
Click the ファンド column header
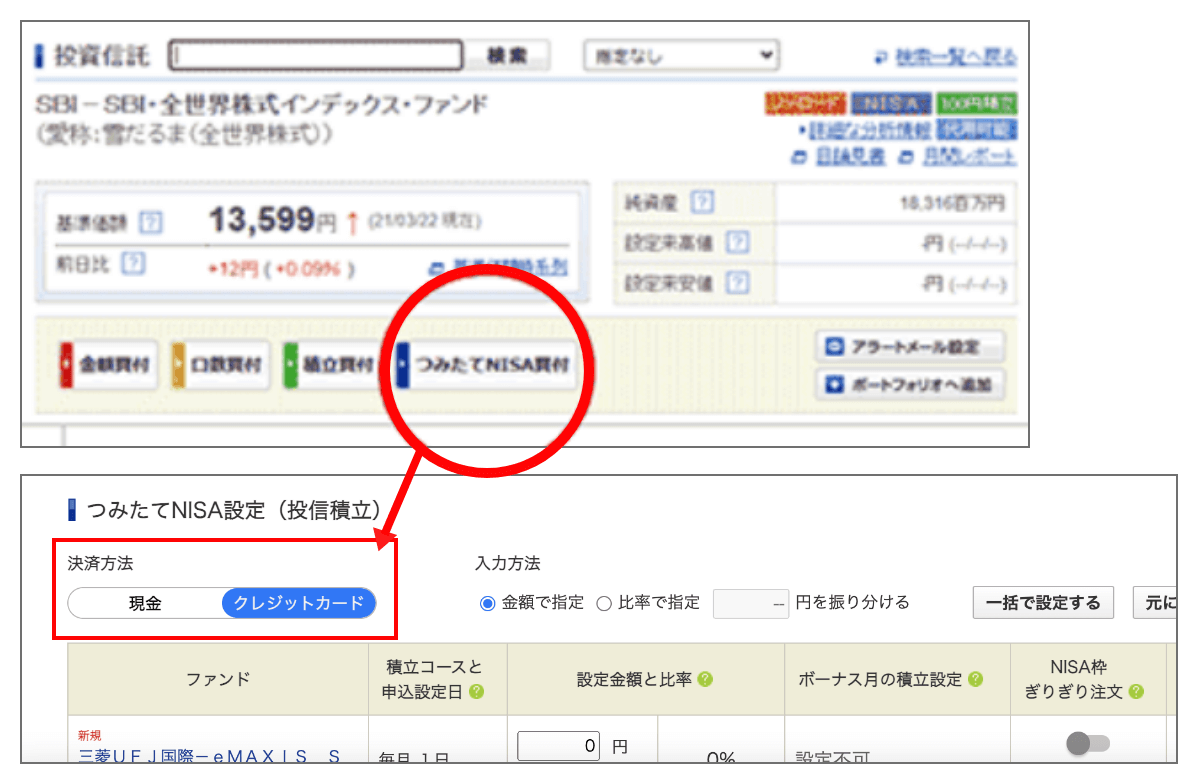218,679
